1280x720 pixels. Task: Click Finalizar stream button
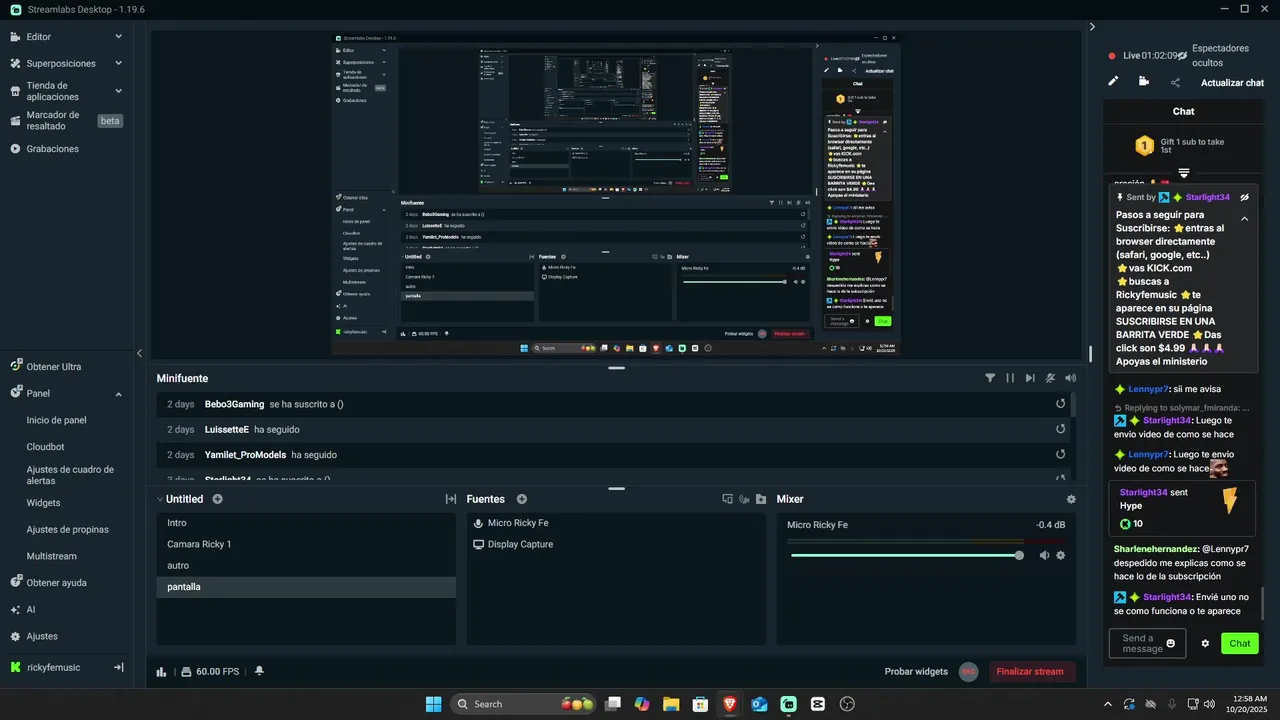[x=1030, y=671]
